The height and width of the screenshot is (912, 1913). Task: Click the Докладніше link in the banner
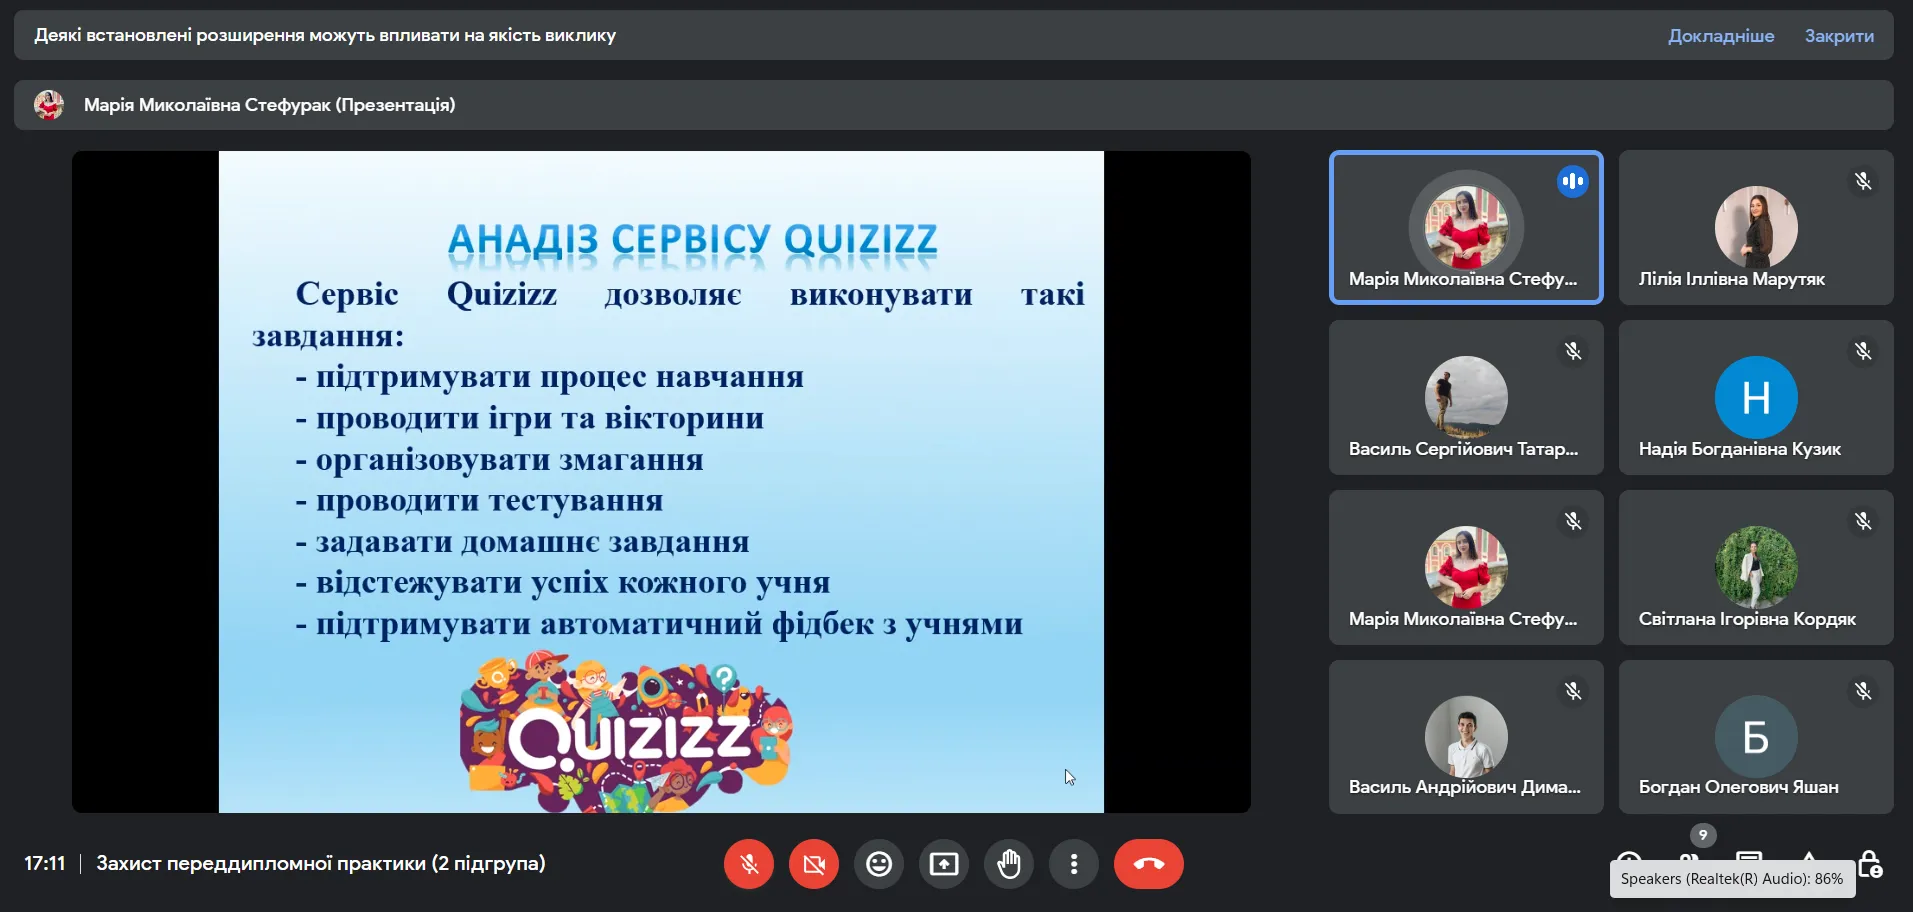[1721, 36]
